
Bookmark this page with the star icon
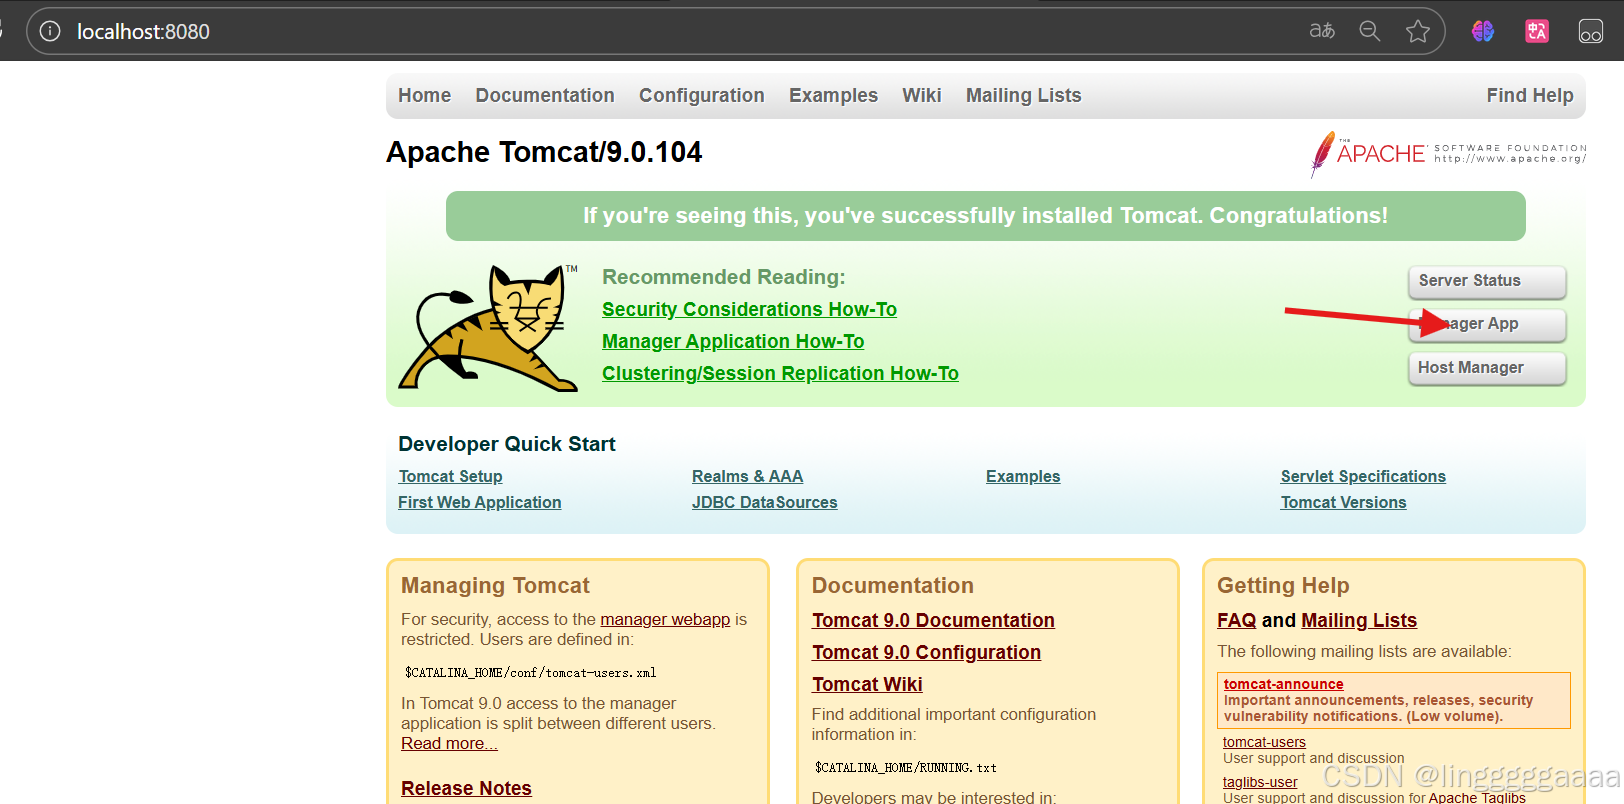[x=1418, y=31]
